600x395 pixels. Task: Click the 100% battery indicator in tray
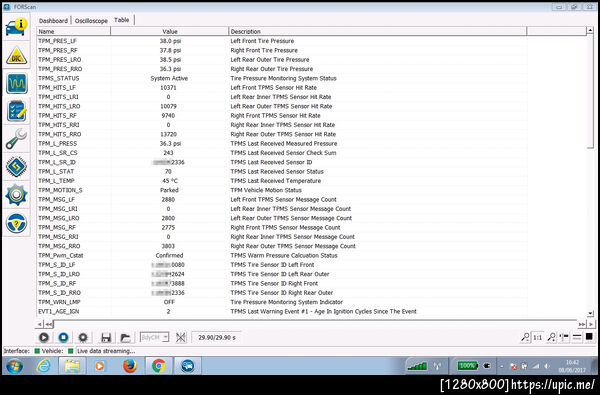[x=467, y=366]
